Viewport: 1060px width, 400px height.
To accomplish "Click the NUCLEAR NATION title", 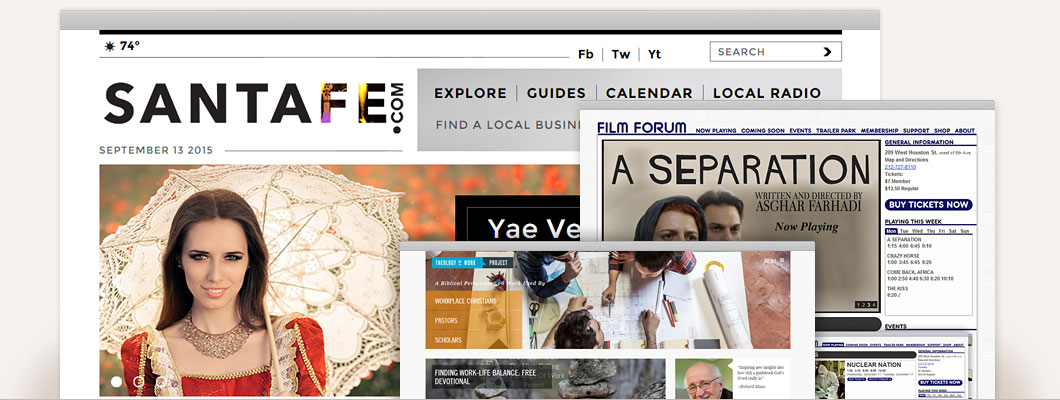I will click(875, 365).
